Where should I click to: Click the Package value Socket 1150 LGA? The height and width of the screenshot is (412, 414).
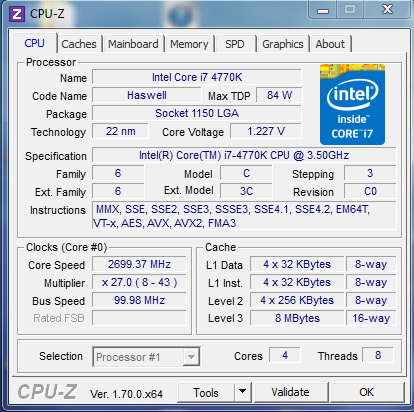click(197, 113)
